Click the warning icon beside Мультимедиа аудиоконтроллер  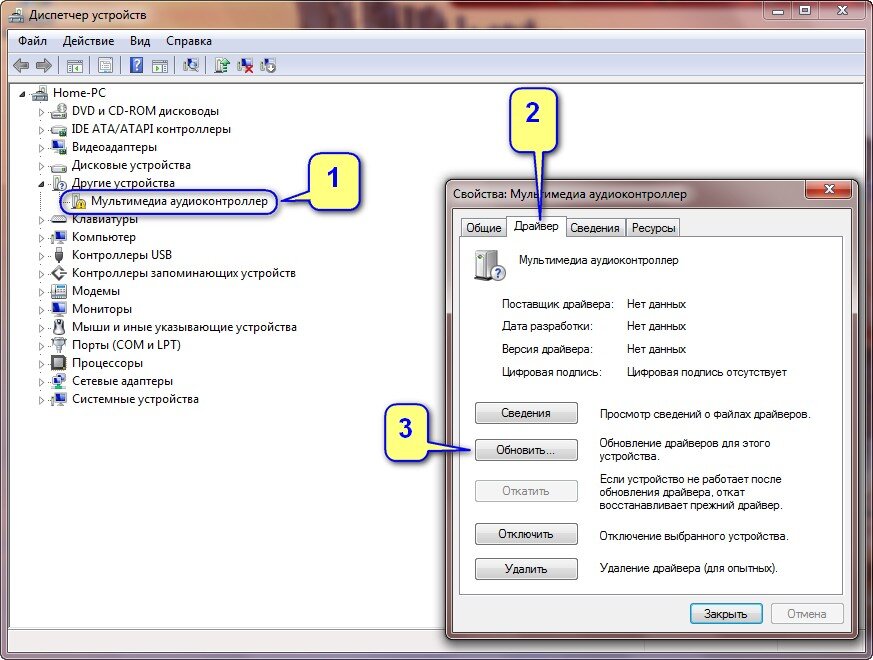(x=79, y=201)
